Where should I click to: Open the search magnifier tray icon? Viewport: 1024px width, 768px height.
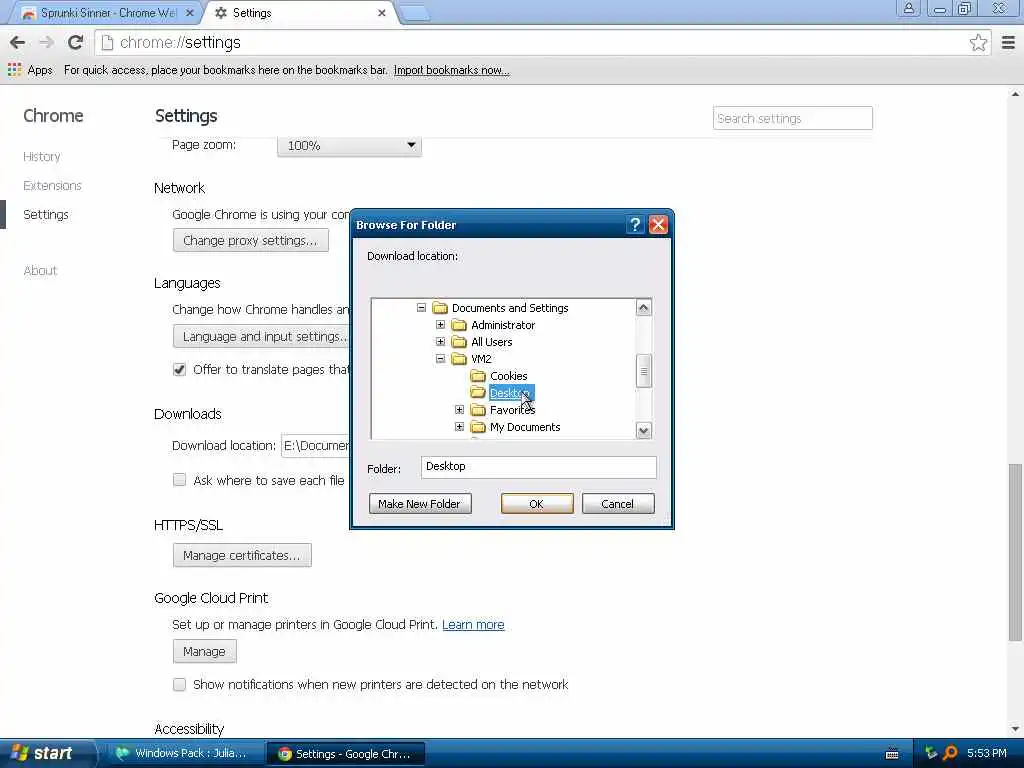[950, 753]
